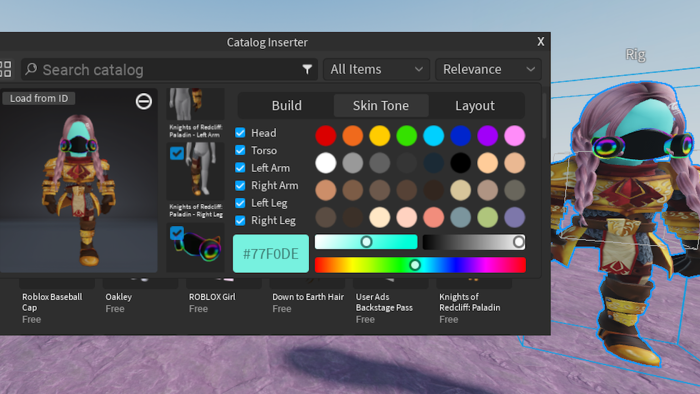Pick the black skin tone swatch
The width and height of the screenshot is (700, 394).
pos(461,163)
